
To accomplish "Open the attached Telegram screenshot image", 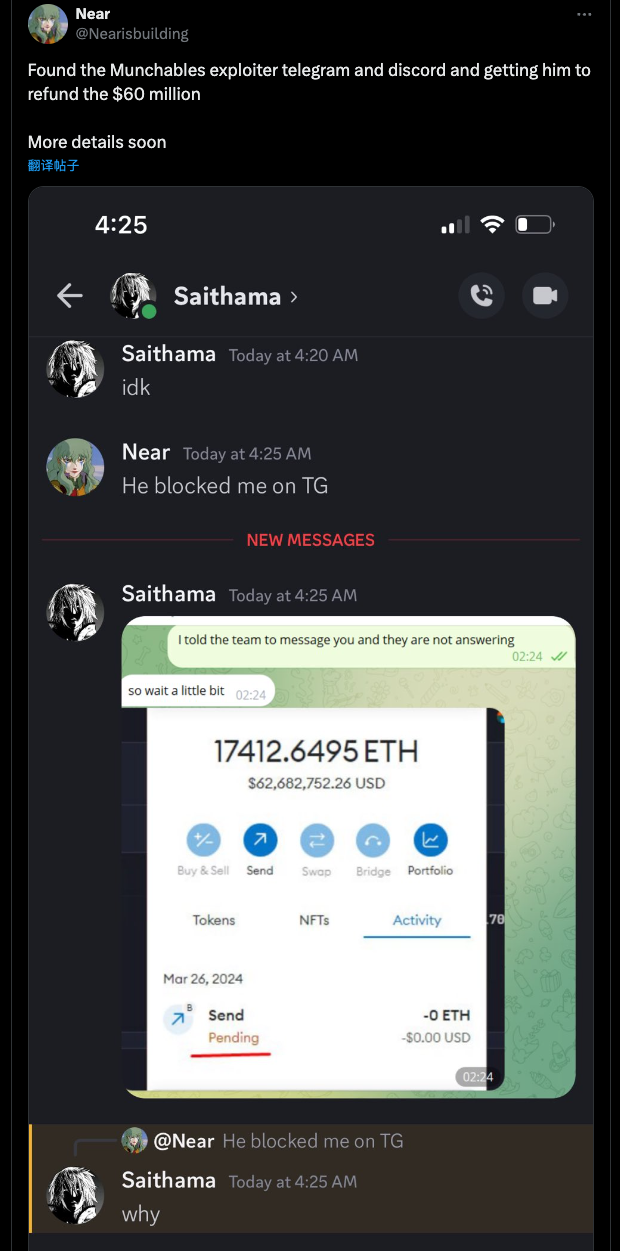I will [348, 857].
